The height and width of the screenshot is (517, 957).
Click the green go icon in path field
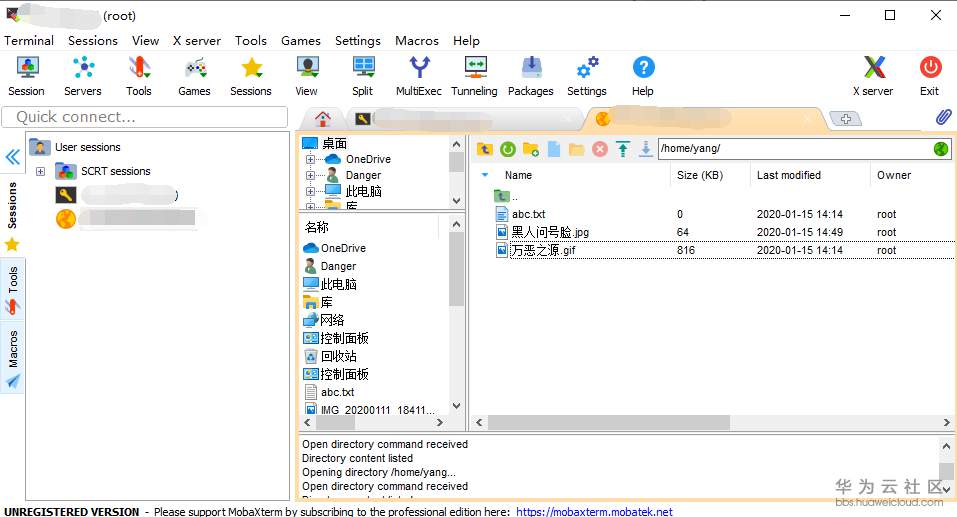point(941,148)
